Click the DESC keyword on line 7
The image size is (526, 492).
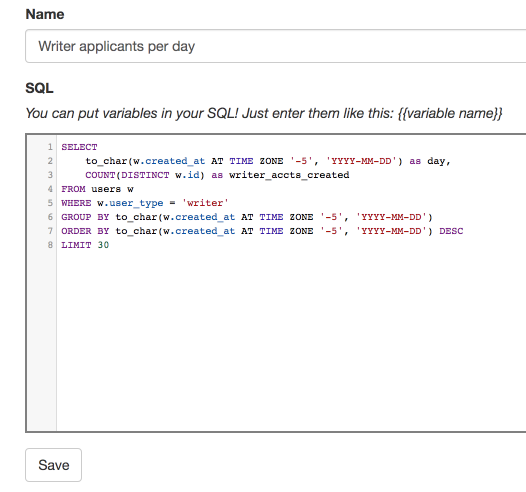451,231
